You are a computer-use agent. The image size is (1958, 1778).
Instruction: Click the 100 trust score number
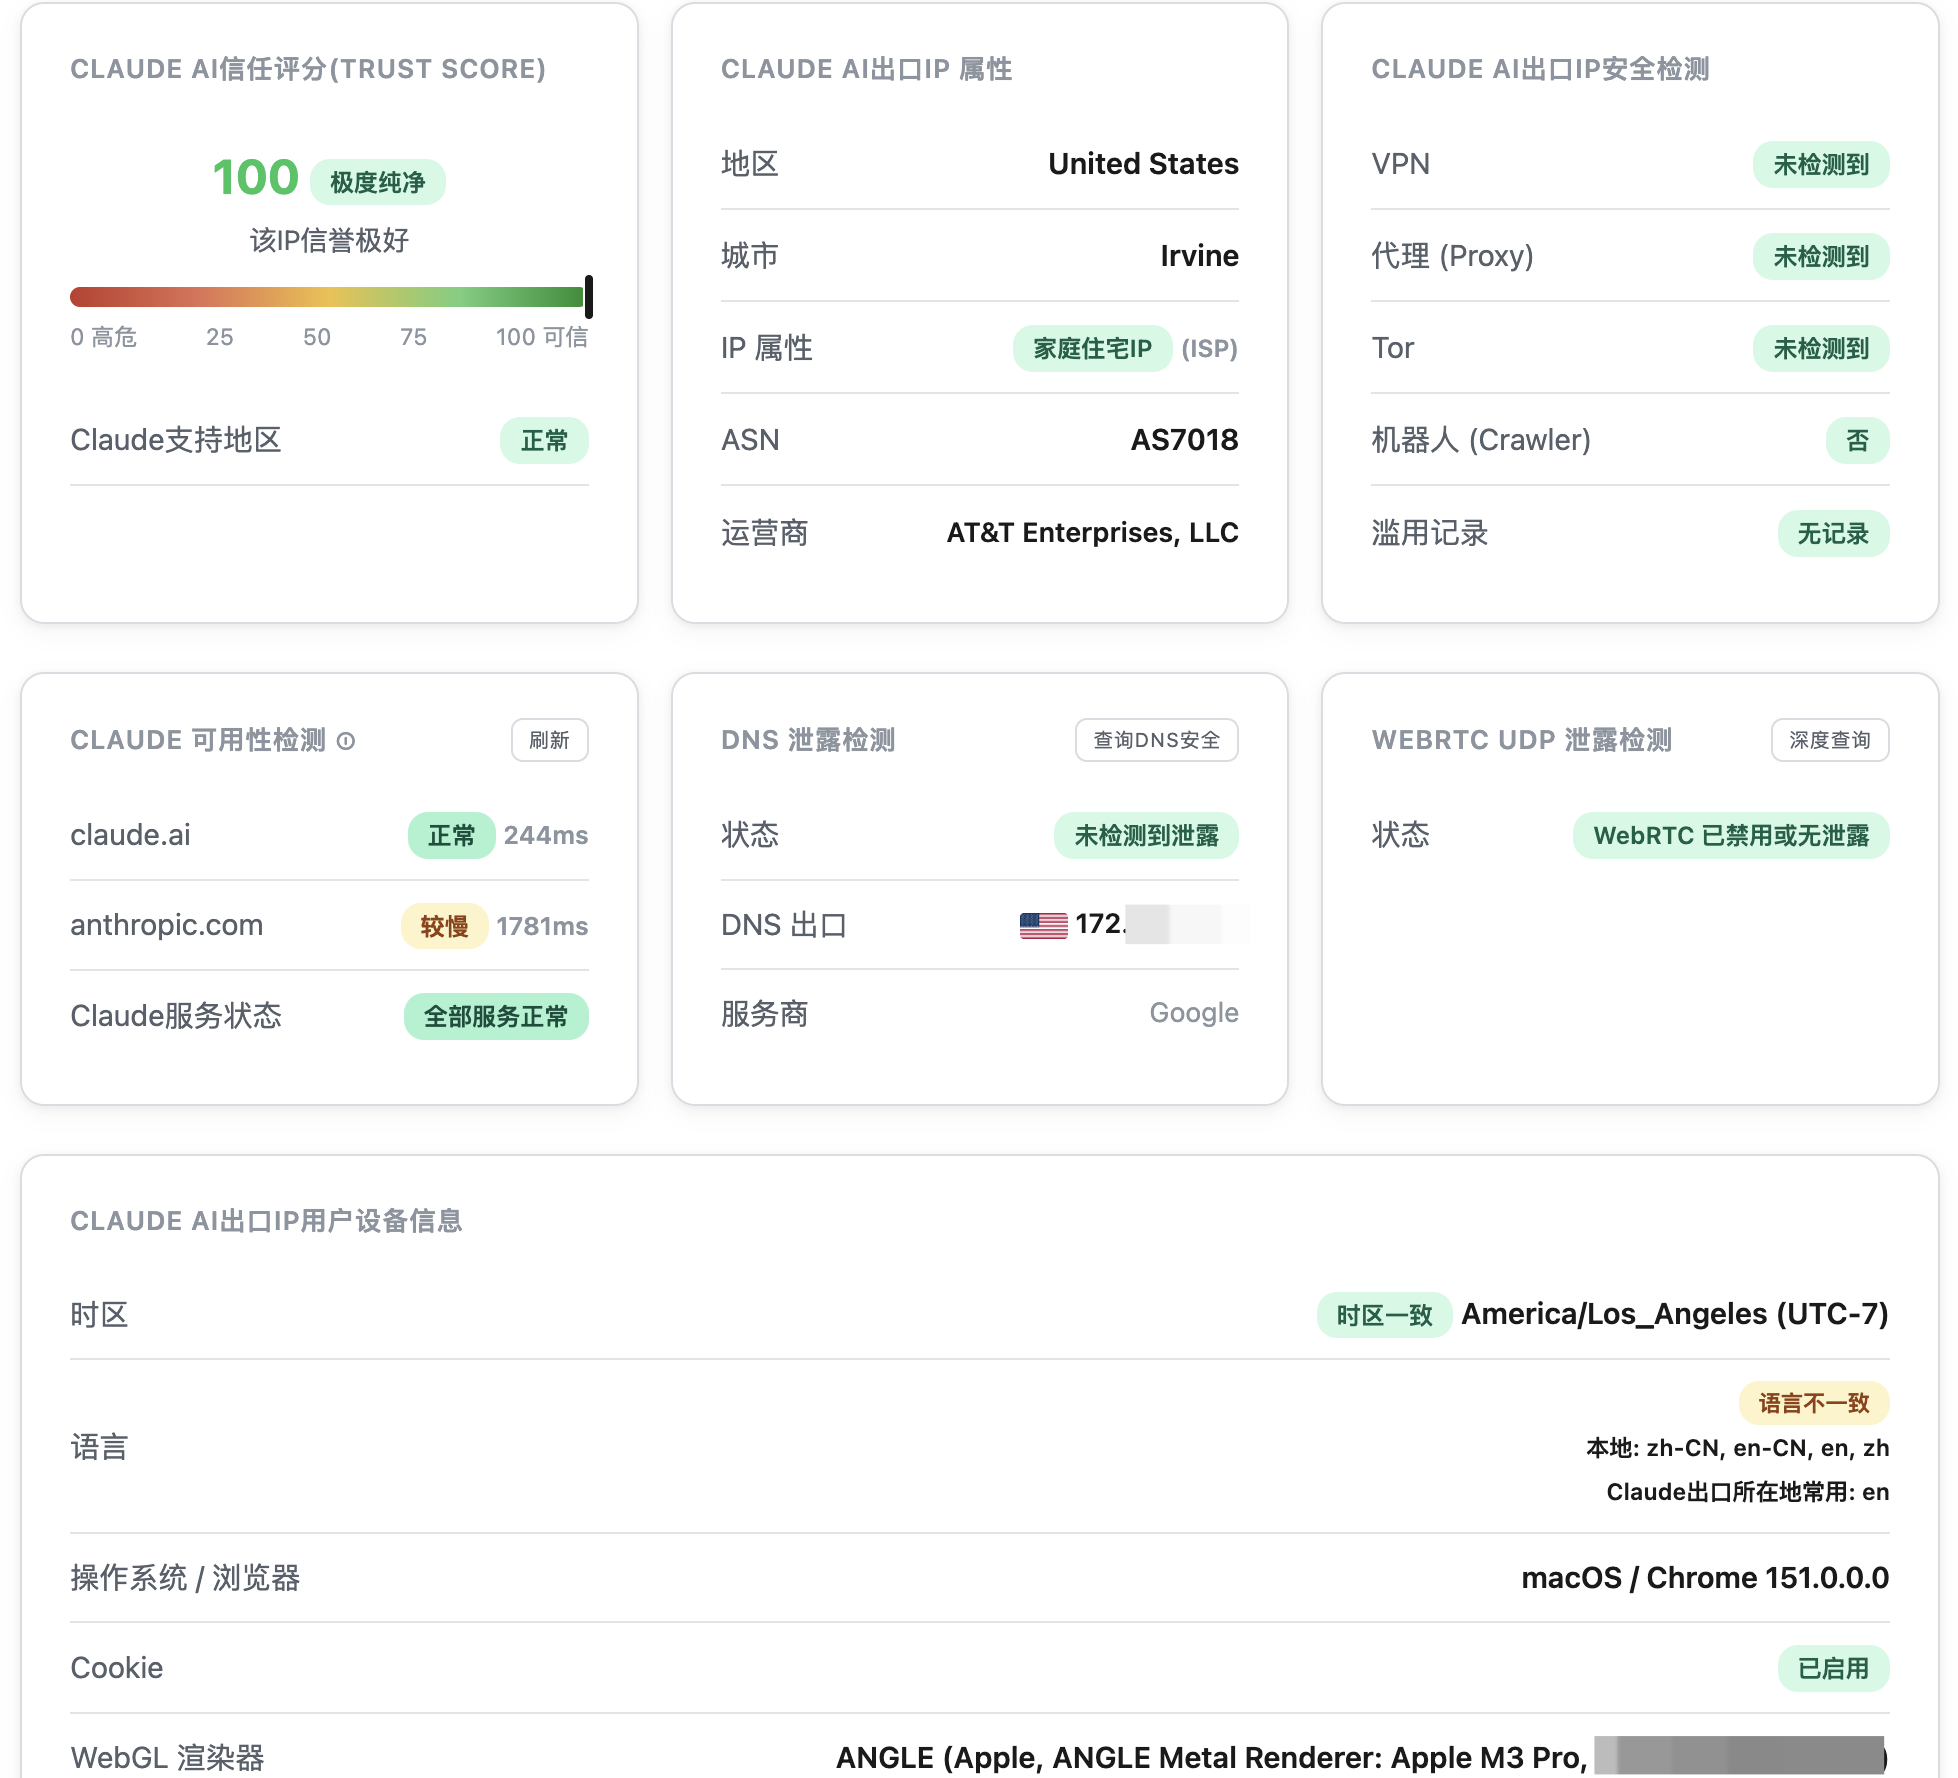point(256,178)
